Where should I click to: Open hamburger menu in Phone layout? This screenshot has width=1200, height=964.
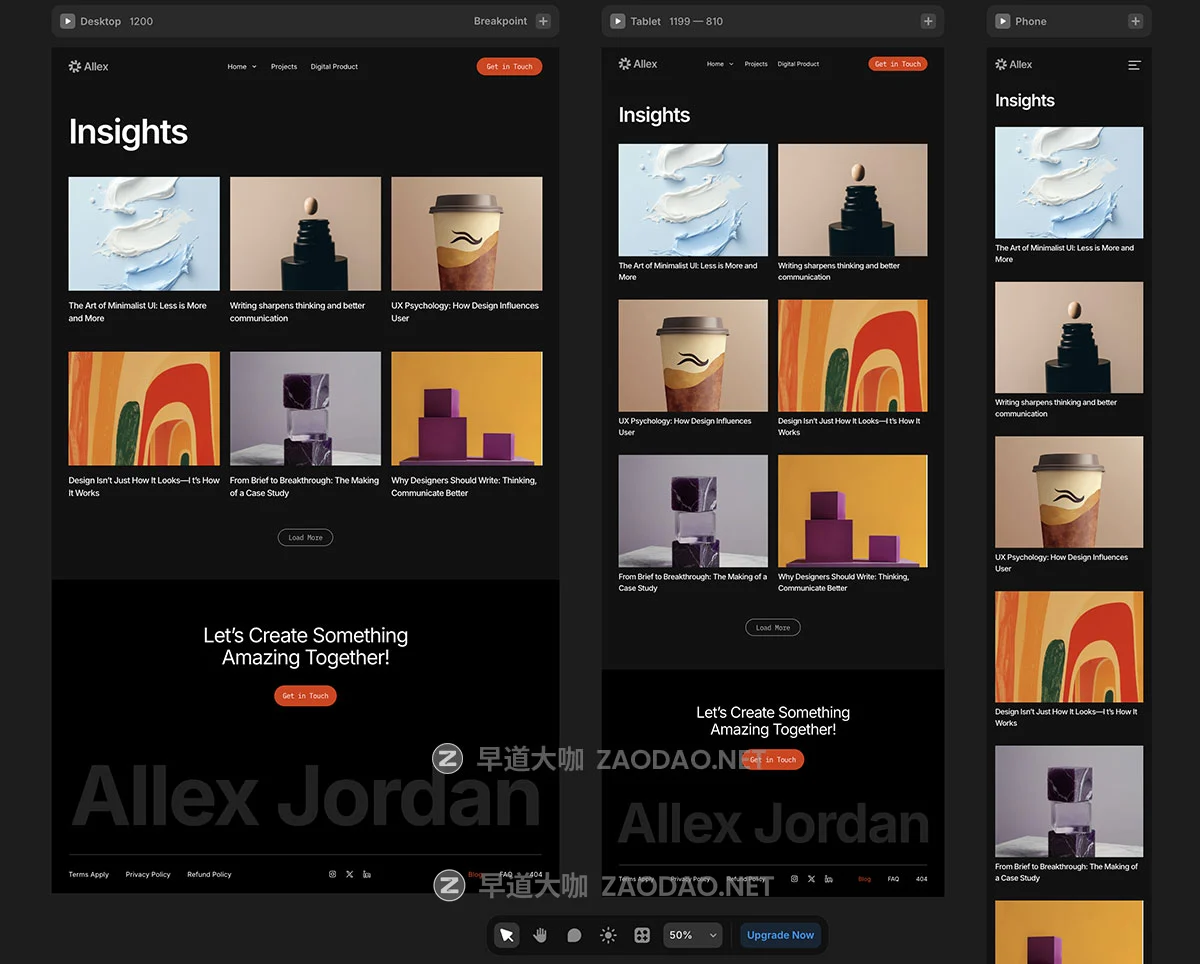[1134, 65]
